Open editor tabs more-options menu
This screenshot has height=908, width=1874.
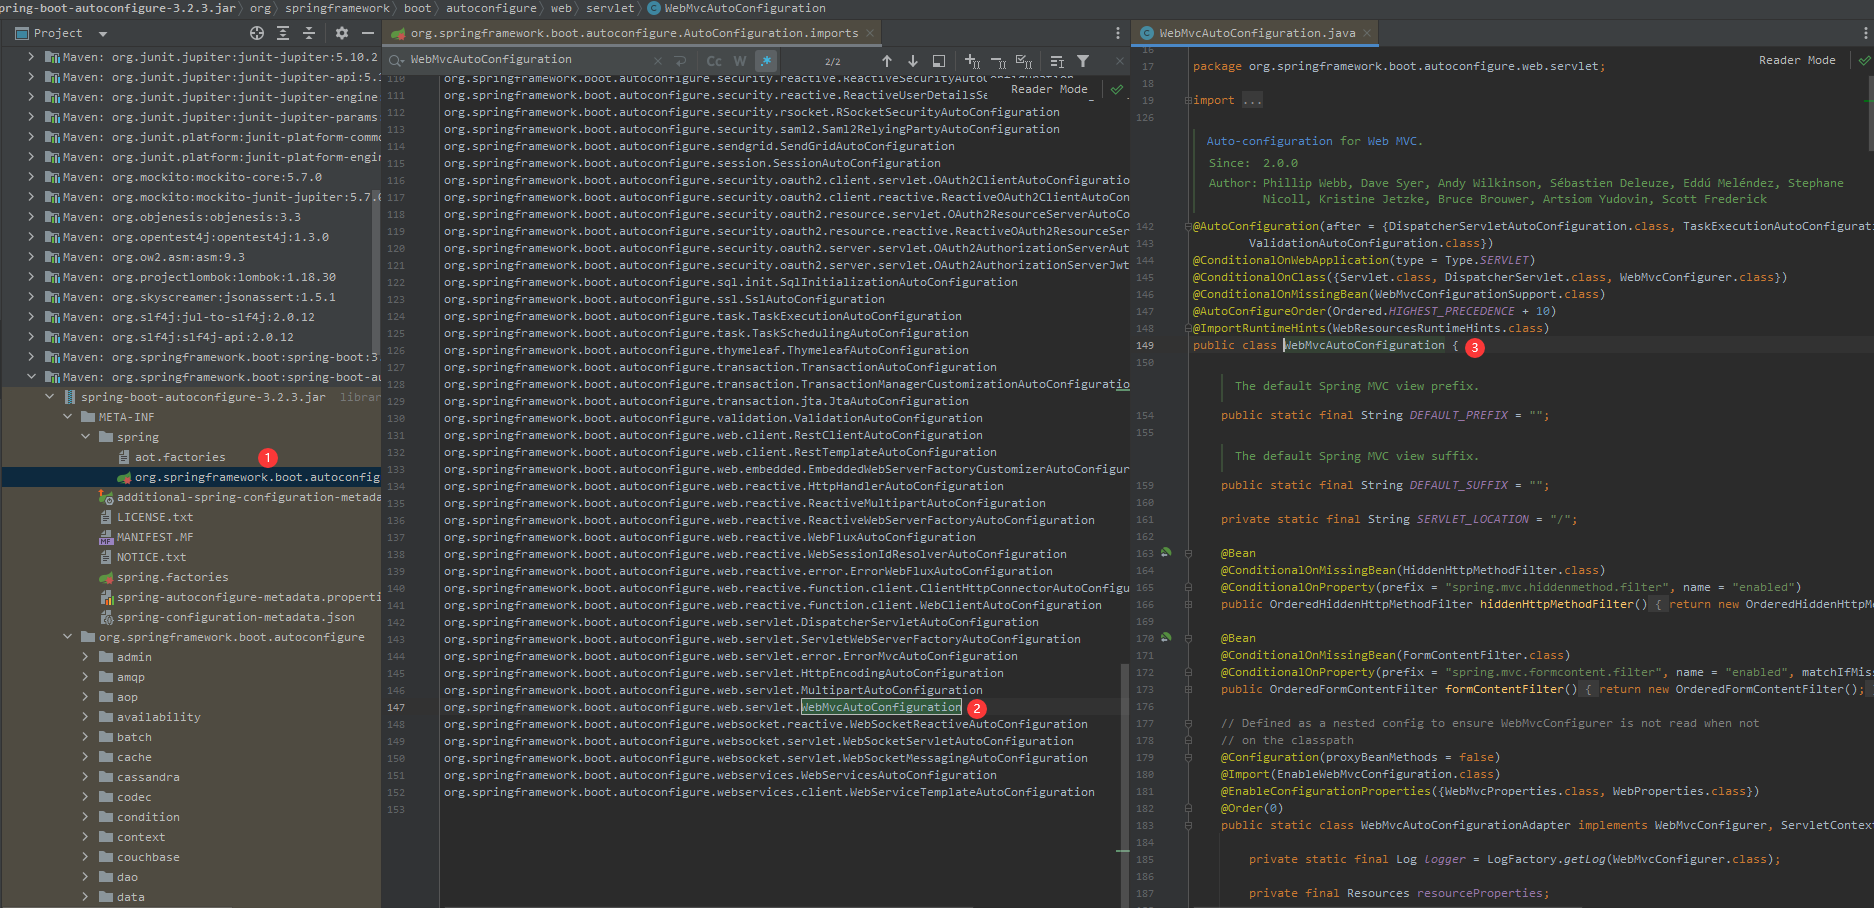(x=1117, y=33)
